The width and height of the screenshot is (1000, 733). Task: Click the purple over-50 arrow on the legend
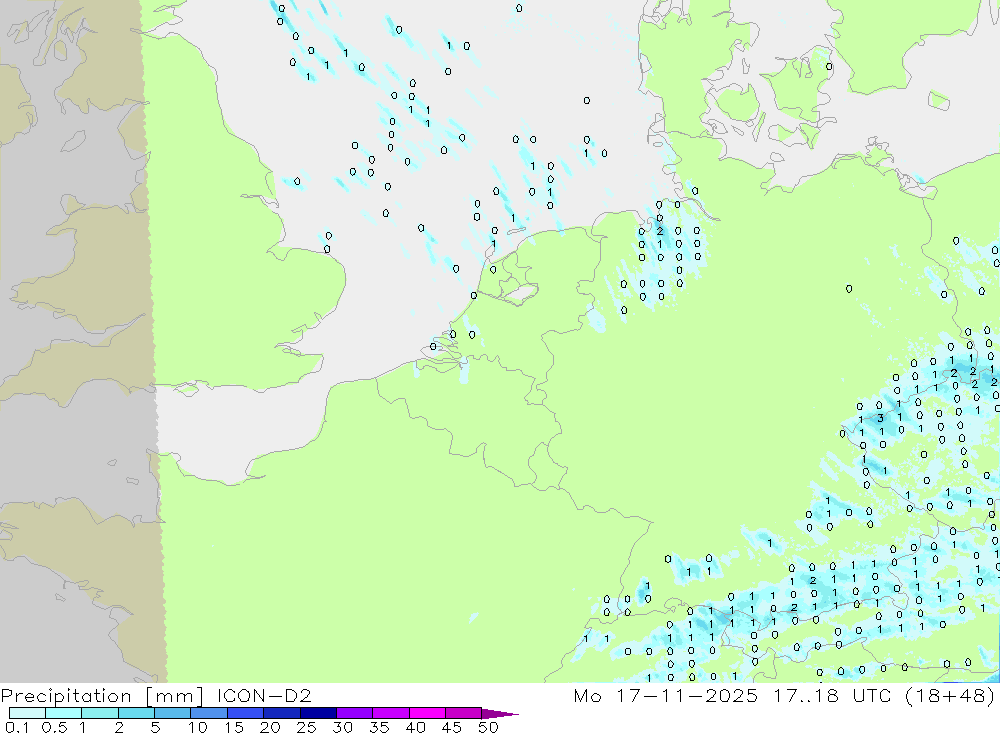coord(500,713)
